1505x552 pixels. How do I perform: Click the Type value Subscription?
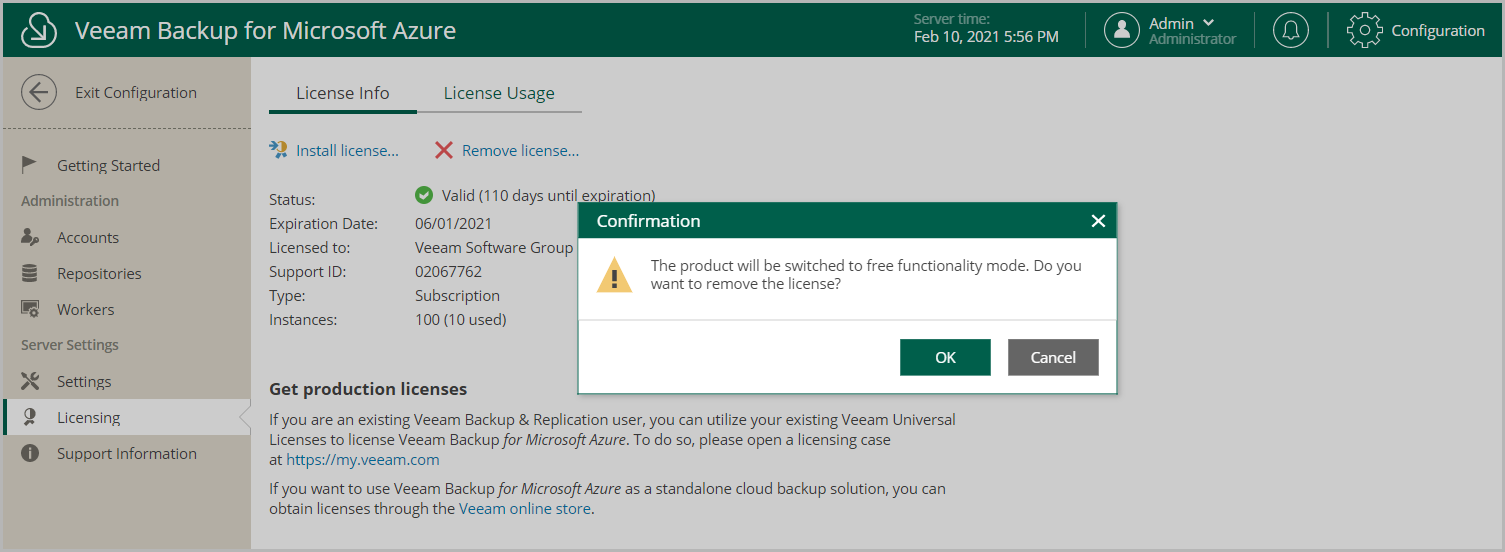coord(457,296)
